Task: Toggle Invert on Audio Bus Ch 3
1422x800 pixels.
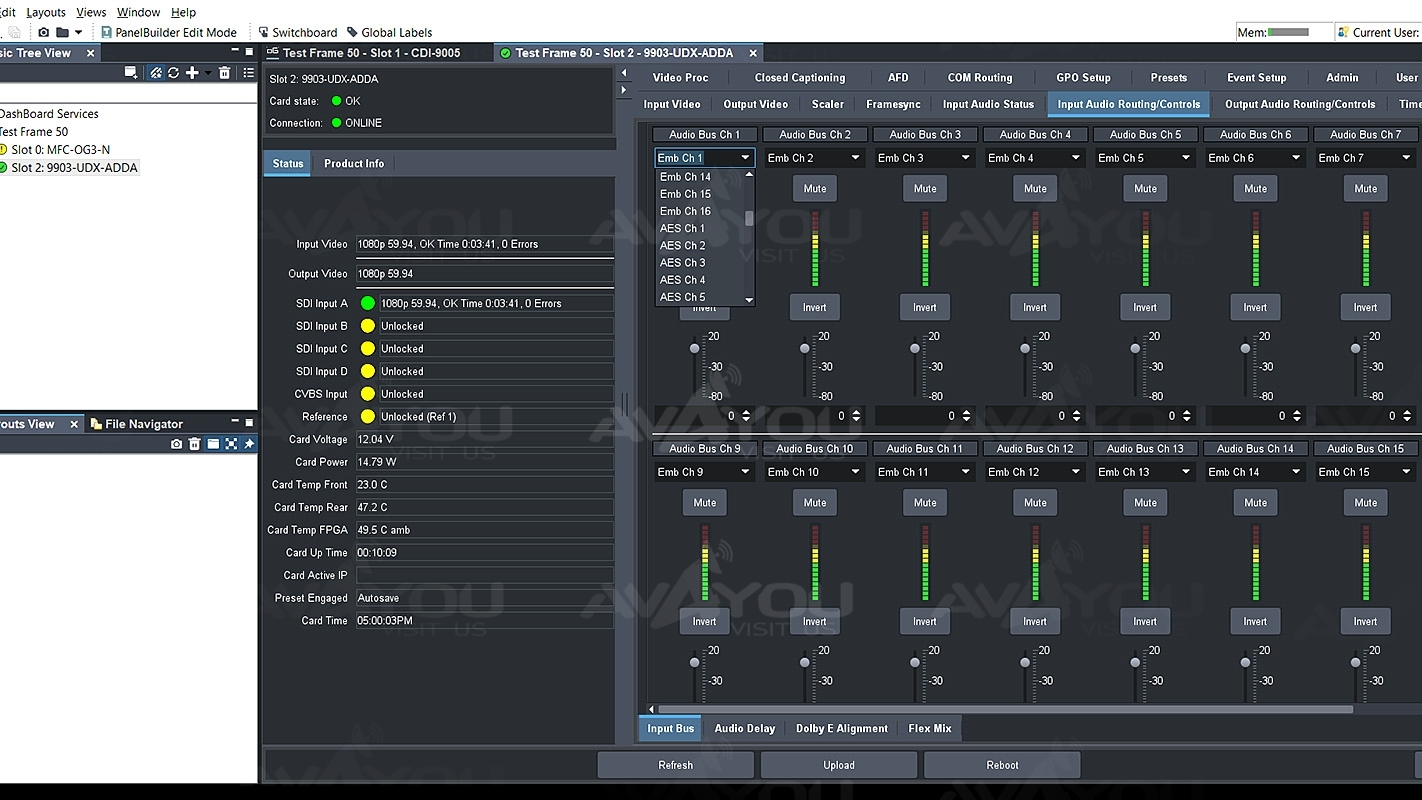Action: (x=925, y=307)
